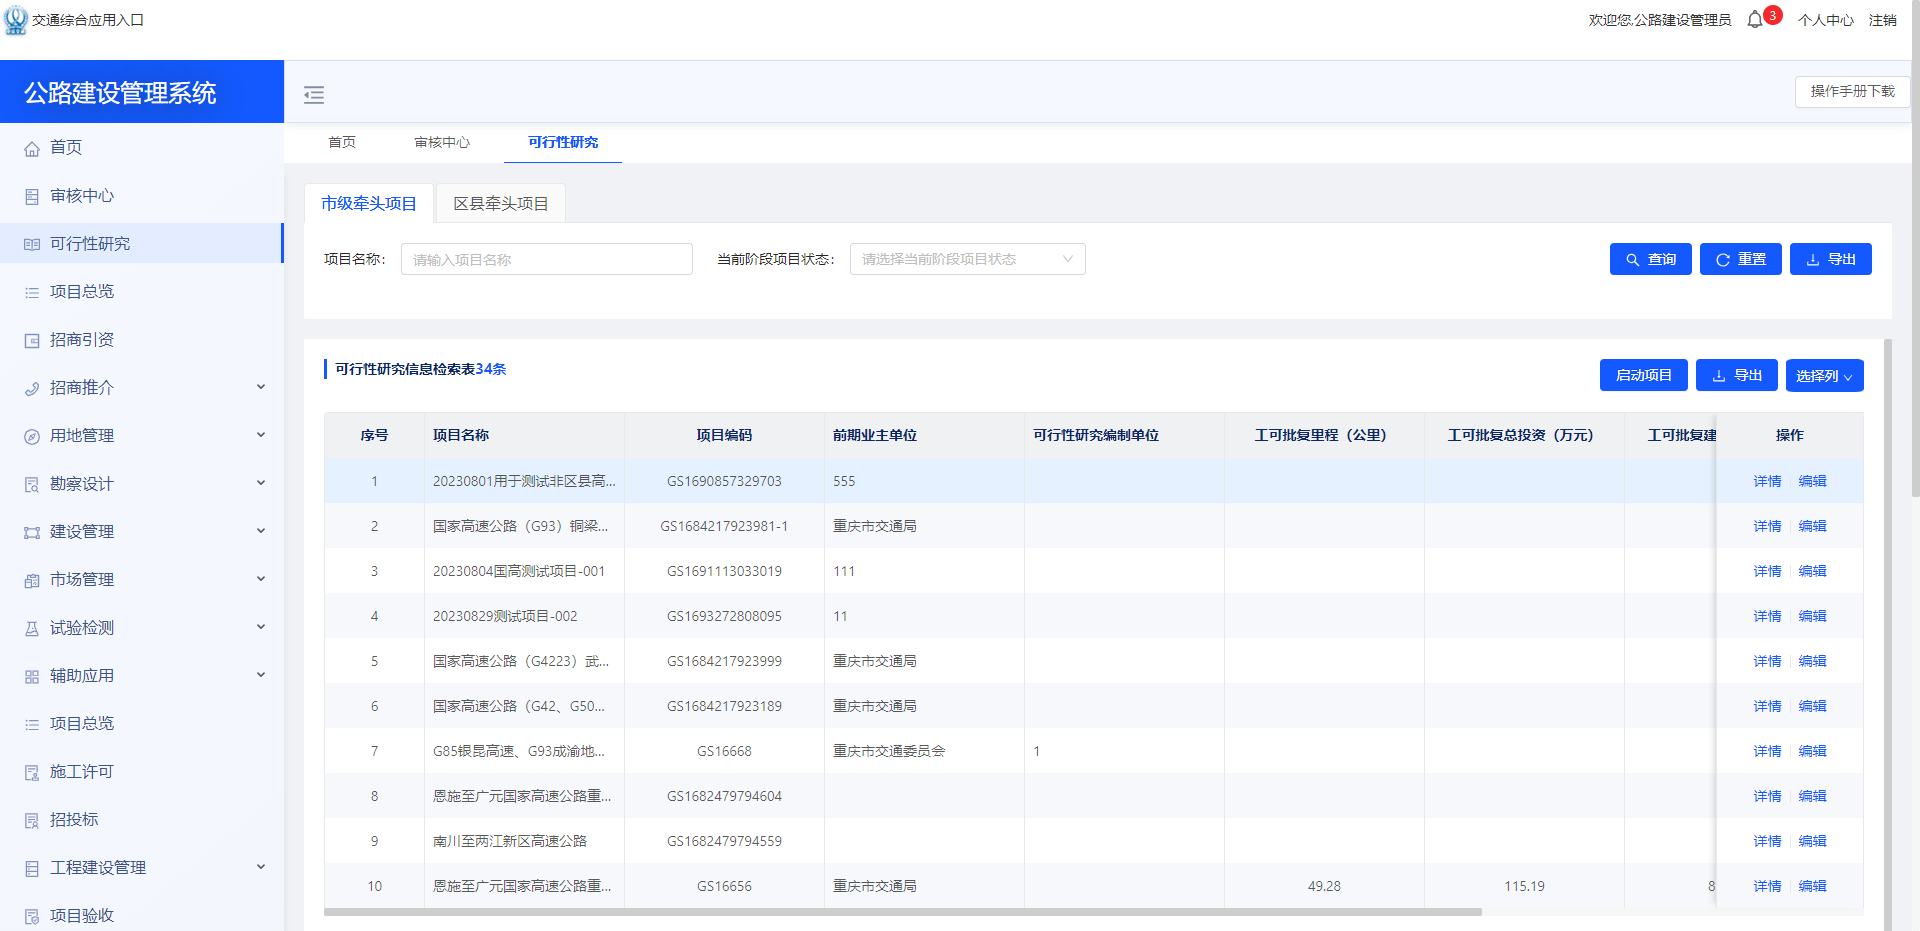This screenshot has width=1920, height=931.
Task: Expand the 辅助应用 submenu chevron
Action: point(261,675)
